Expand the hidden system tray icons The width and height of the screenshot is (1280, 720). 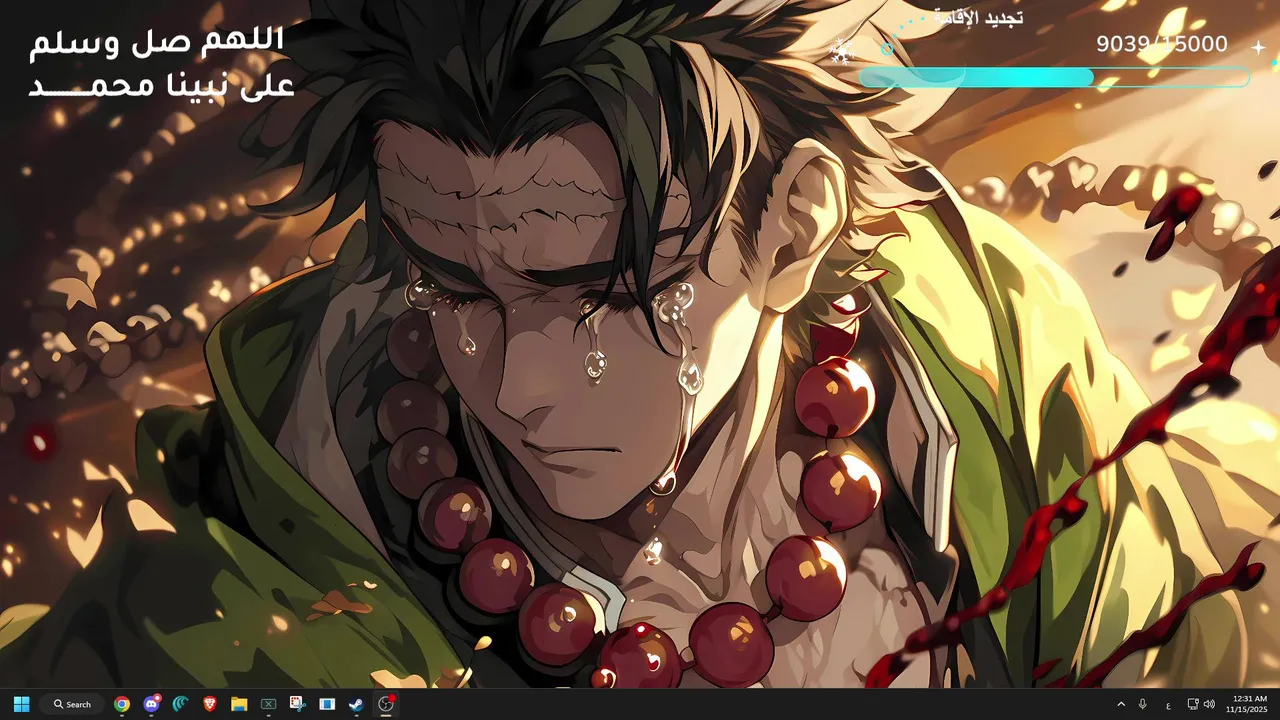click(x=1121, y=704)
